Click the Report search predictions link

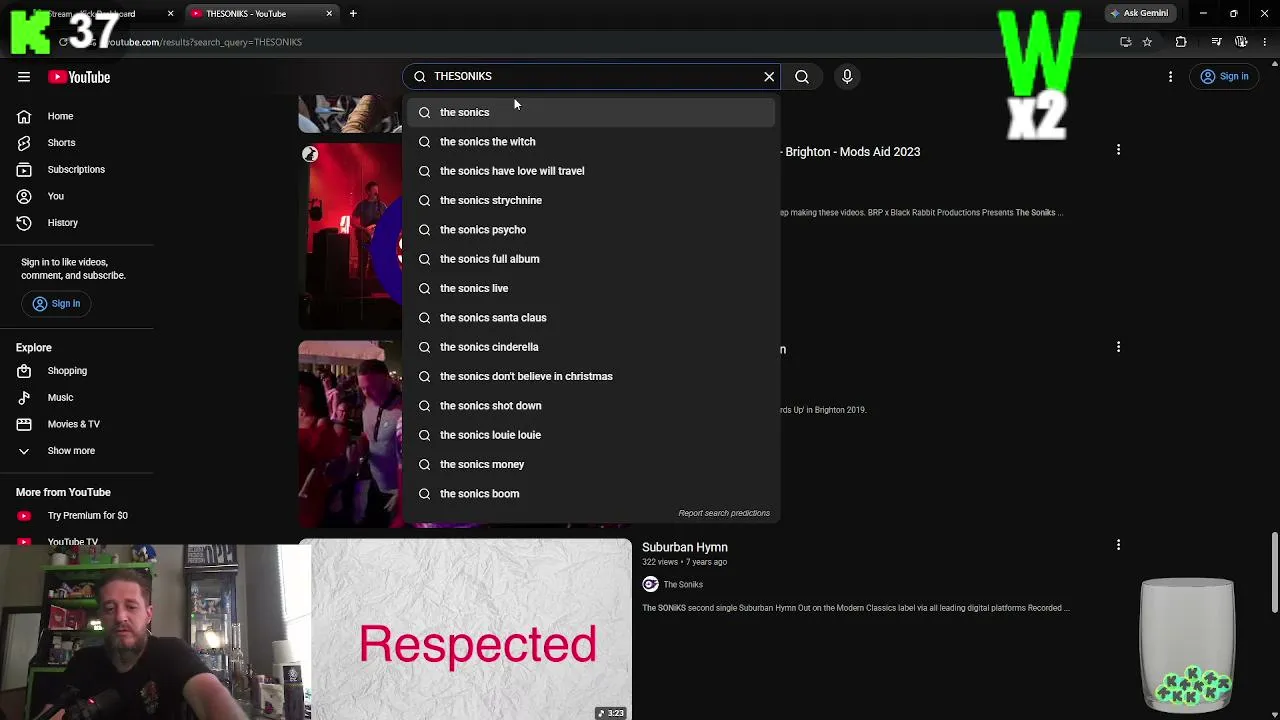pos(724,513)
